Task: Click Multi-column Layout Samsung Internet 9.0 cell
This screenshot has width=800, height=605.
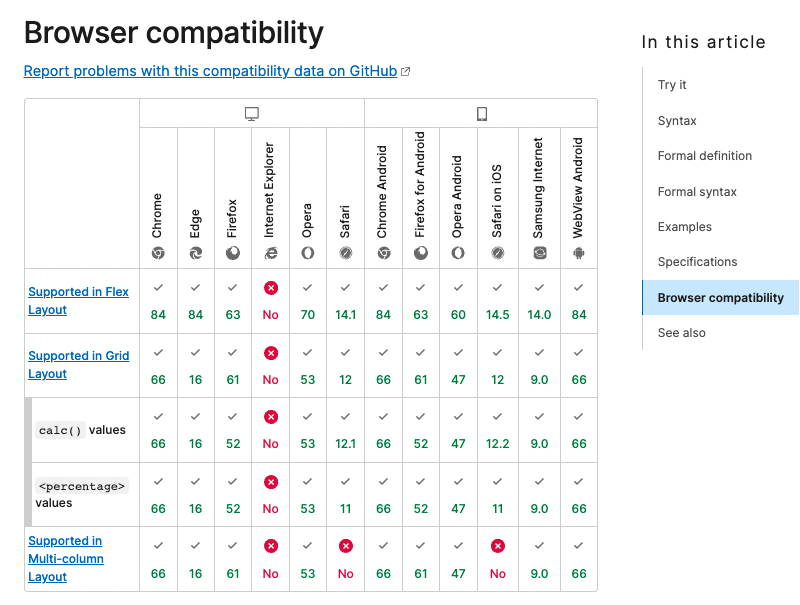Action: (x=539, y=560)
